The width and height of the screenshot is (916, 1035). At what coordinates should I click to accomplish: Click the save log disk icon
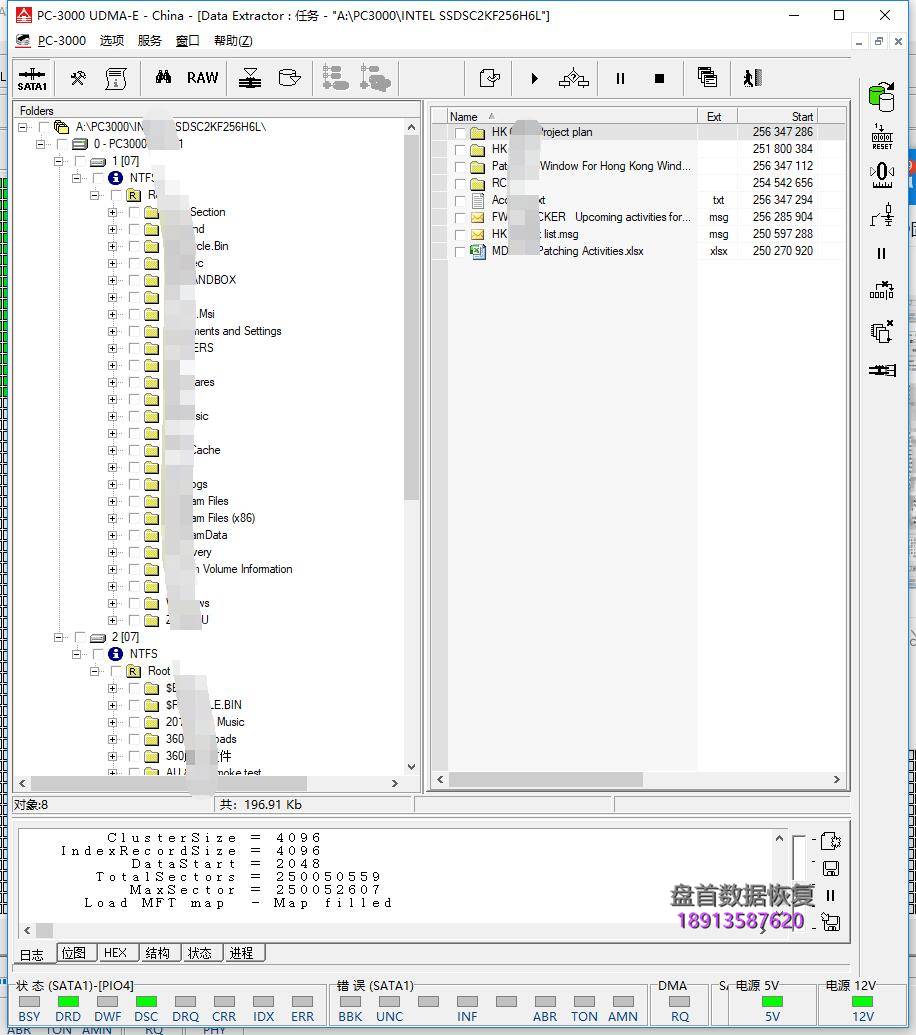click(x=831, y=869)
